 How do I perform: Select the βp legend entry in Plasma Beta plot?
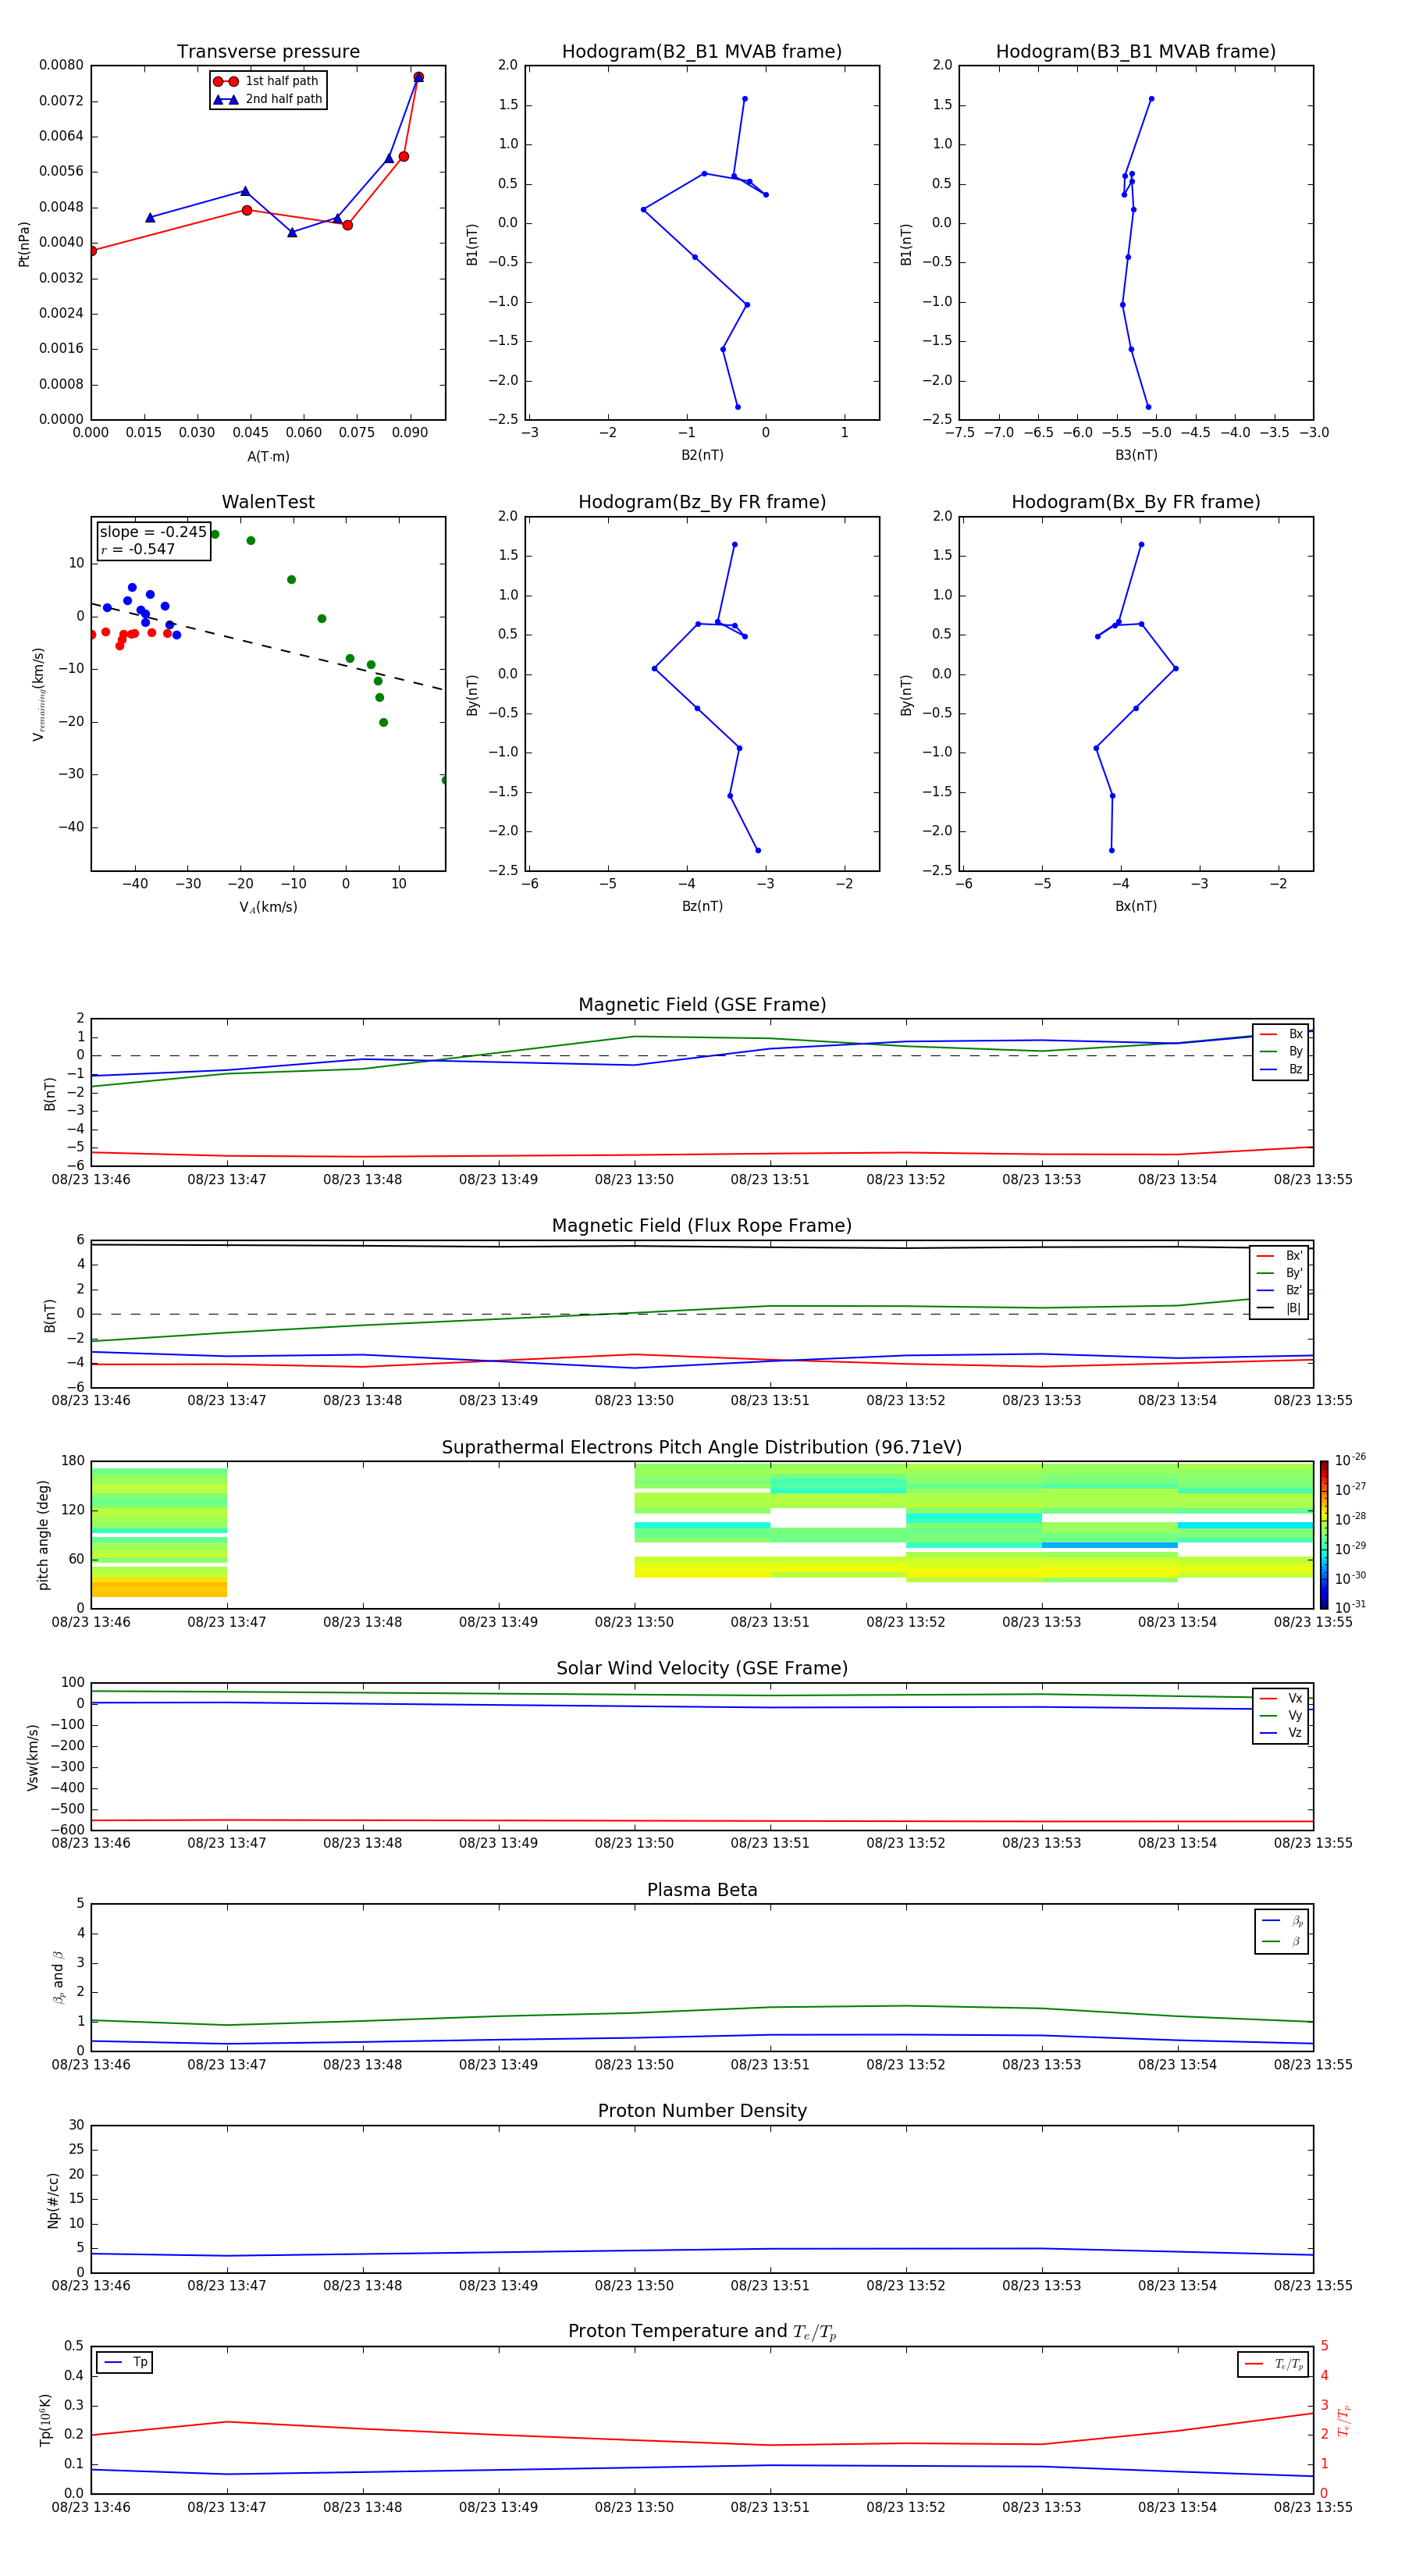[1283, 1921]
